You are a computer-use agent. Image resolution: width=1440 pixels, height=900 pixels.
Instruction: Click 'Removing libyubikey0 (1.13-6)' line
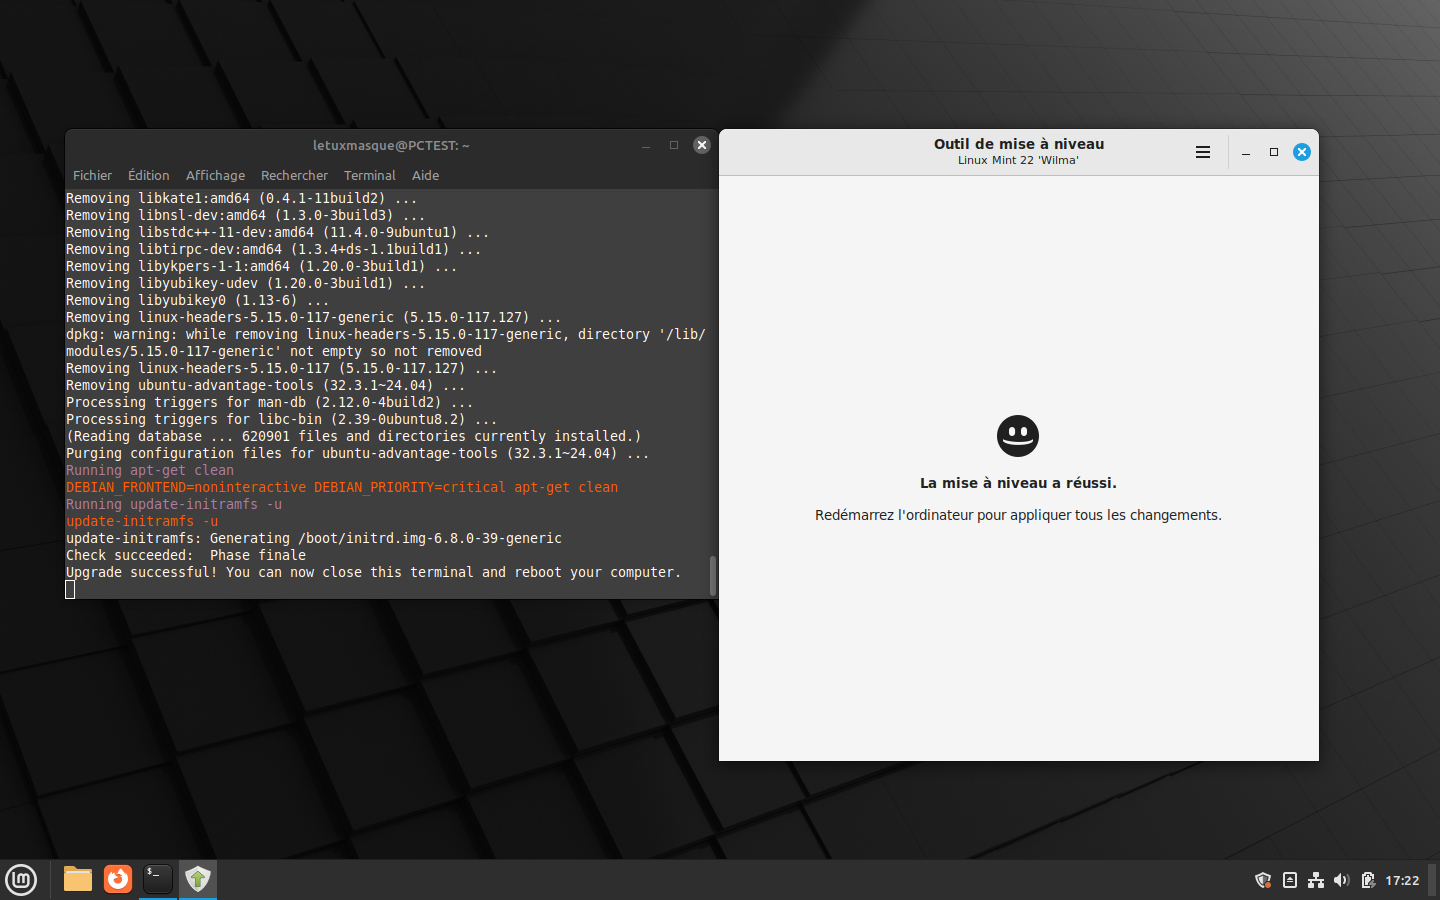point(198,300)
